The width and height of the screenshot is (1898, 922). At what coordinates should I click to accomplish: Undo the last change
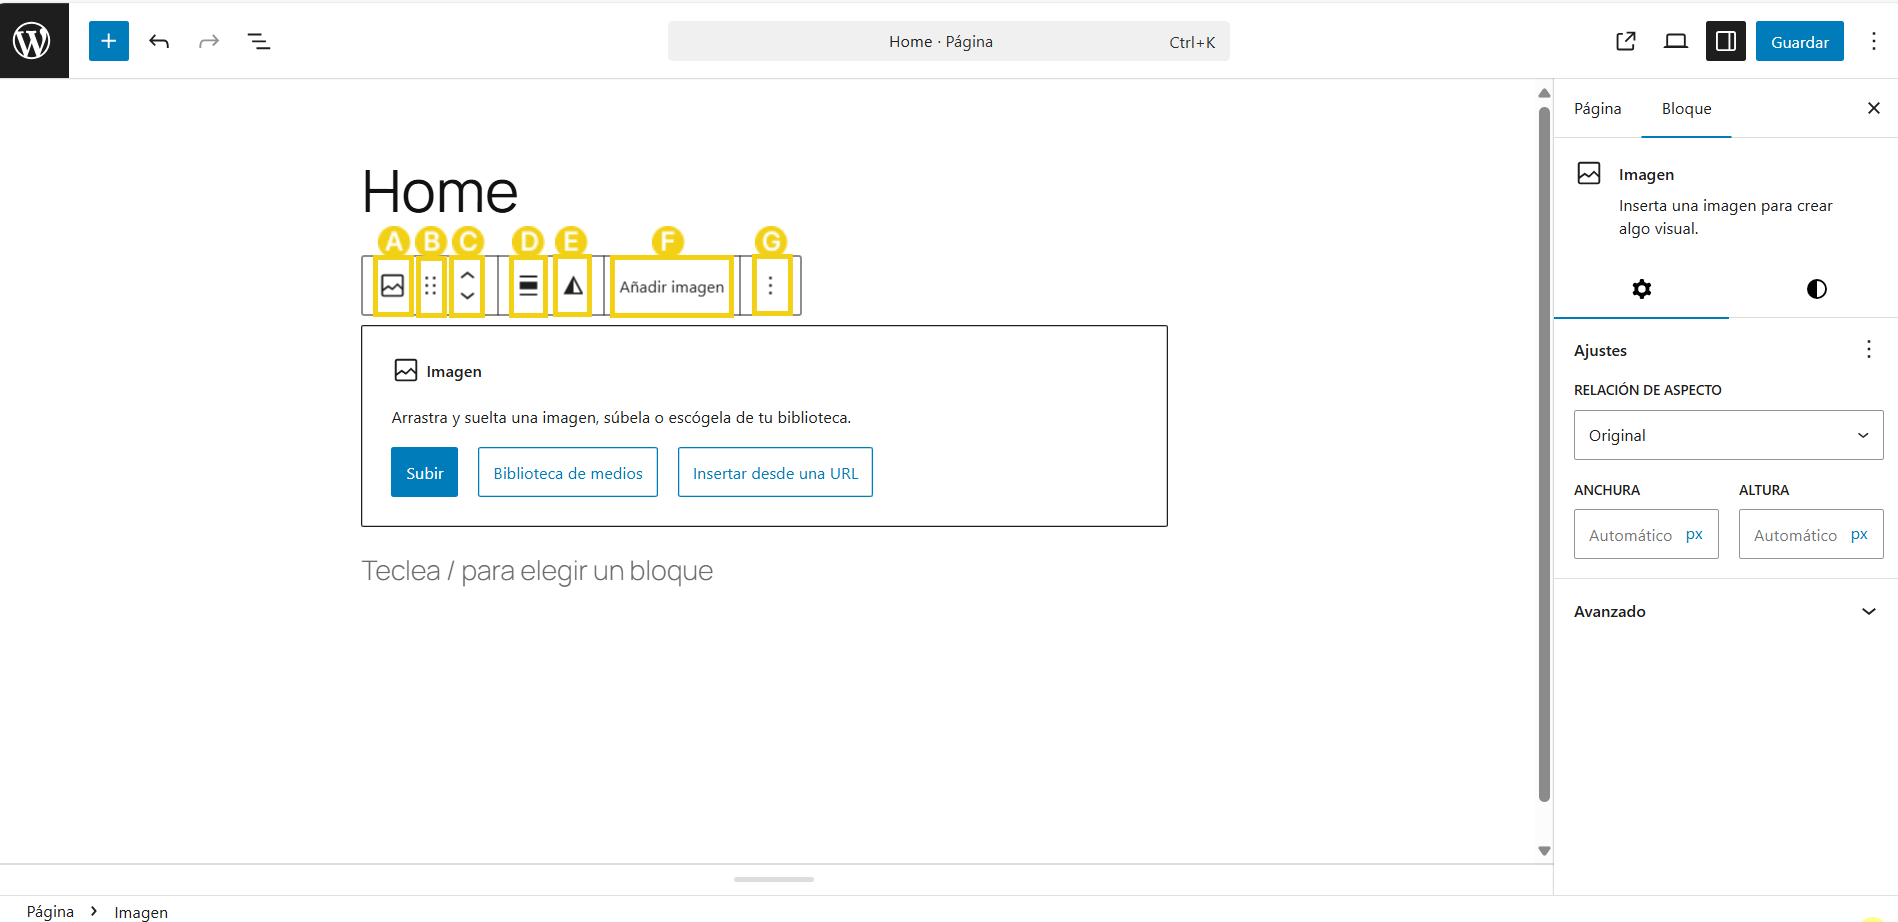(x=159, y=41)
